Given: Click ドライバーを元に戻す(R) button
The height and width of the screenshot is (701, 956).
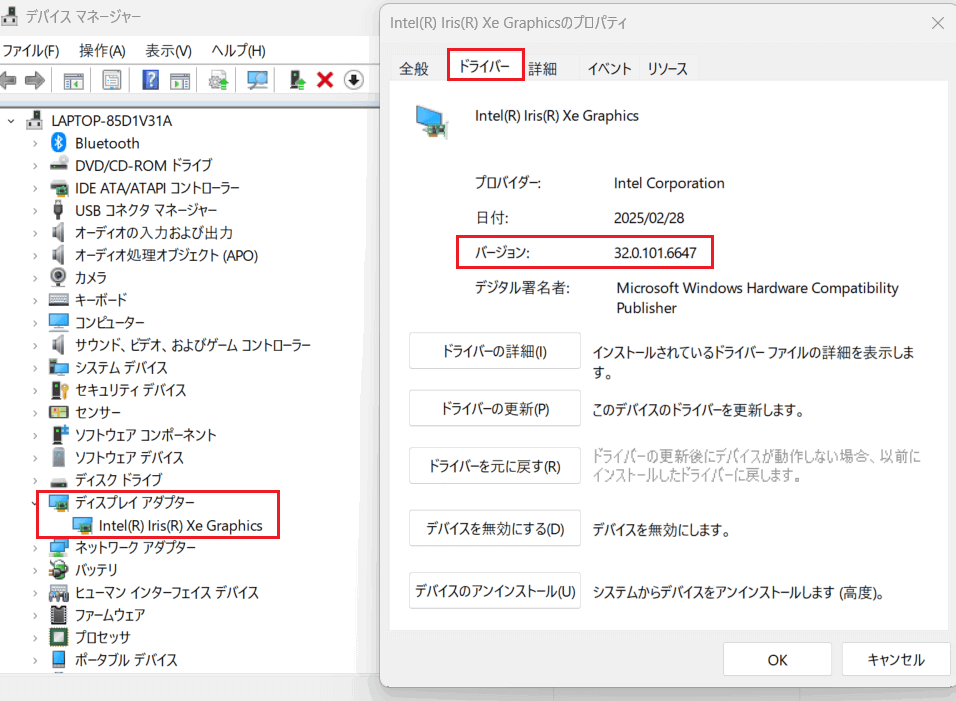Looking at the screenshot, I should click(494, 466).
